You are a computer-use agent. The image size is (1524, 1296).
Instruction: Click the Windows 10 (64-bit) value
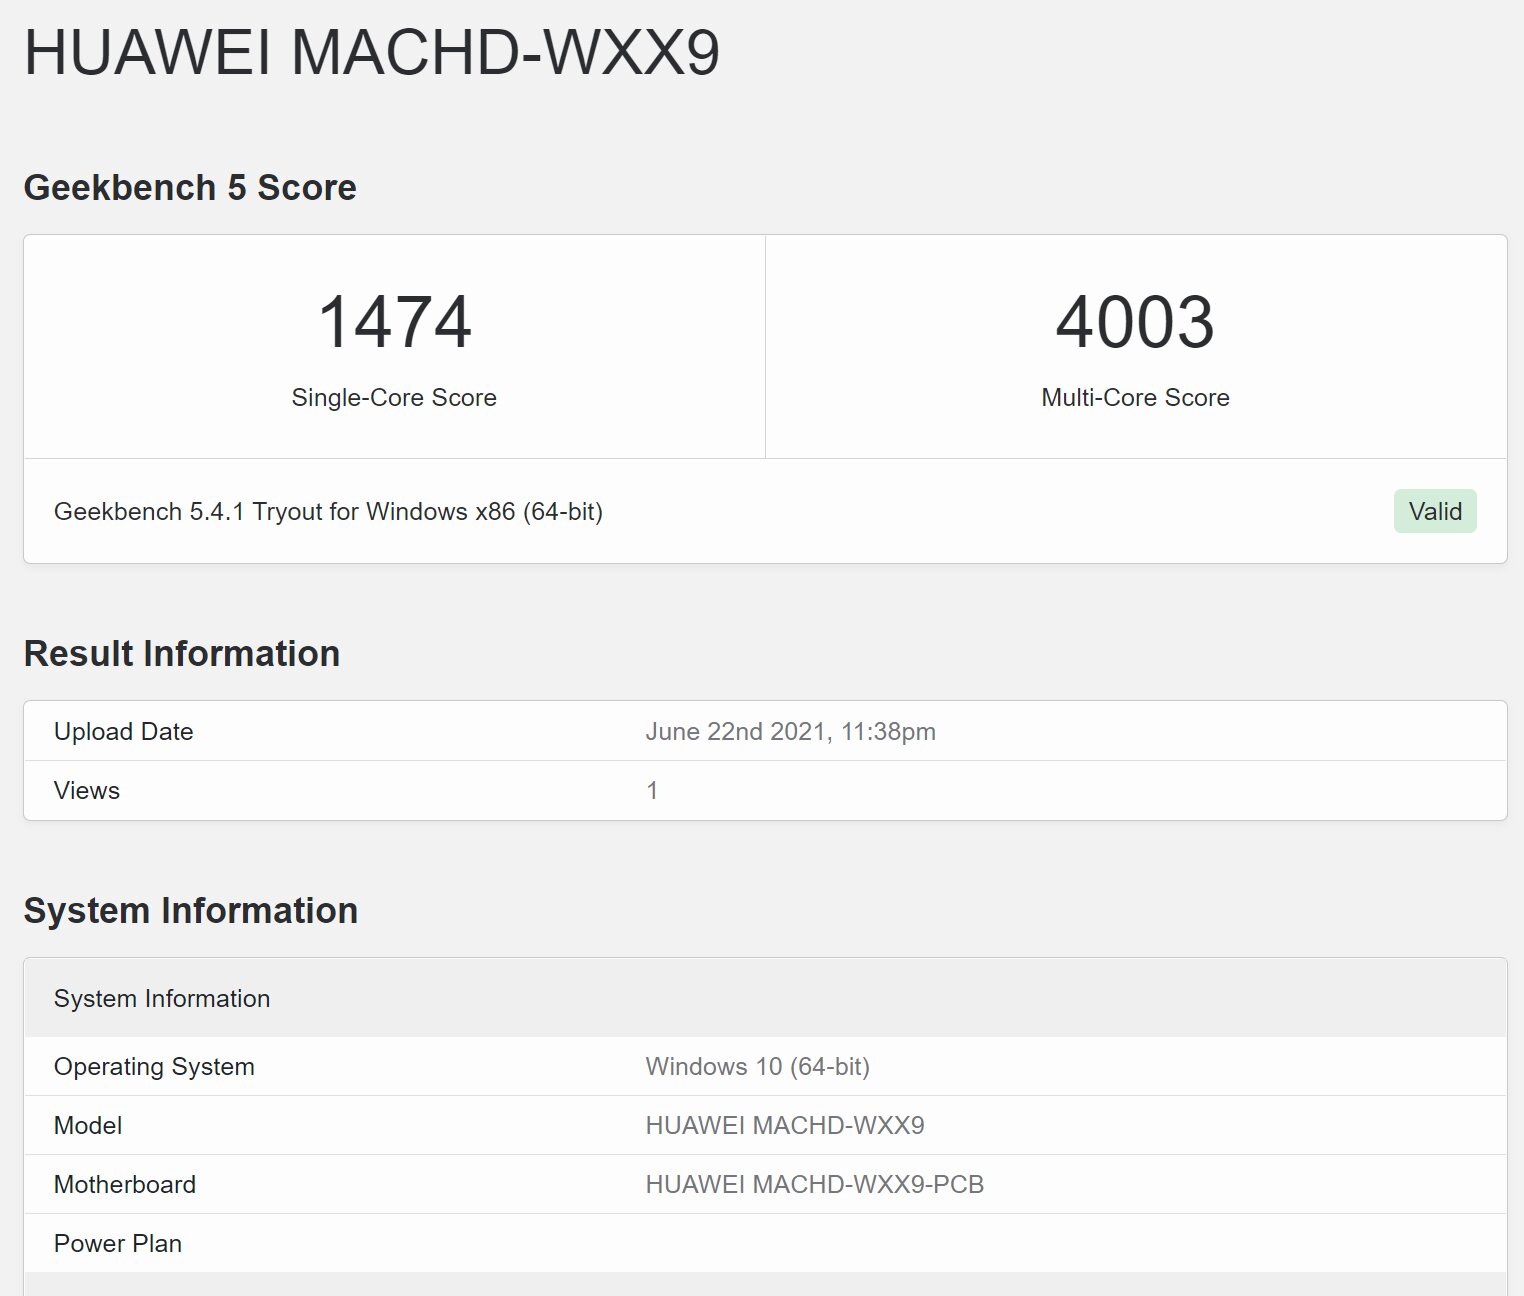pyautogui.click(x=757, y=1067)
